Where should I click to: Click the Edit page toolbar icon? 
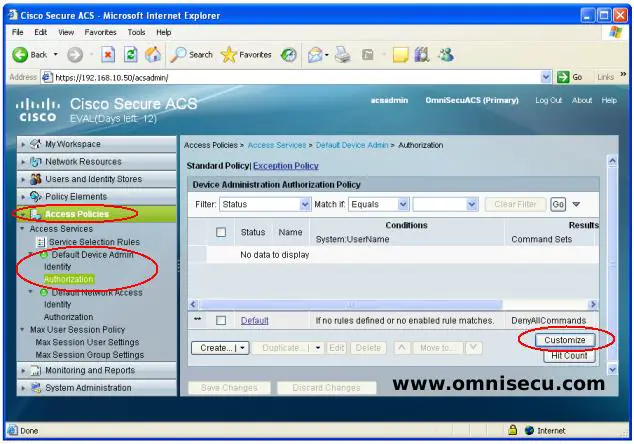(368, 55)
